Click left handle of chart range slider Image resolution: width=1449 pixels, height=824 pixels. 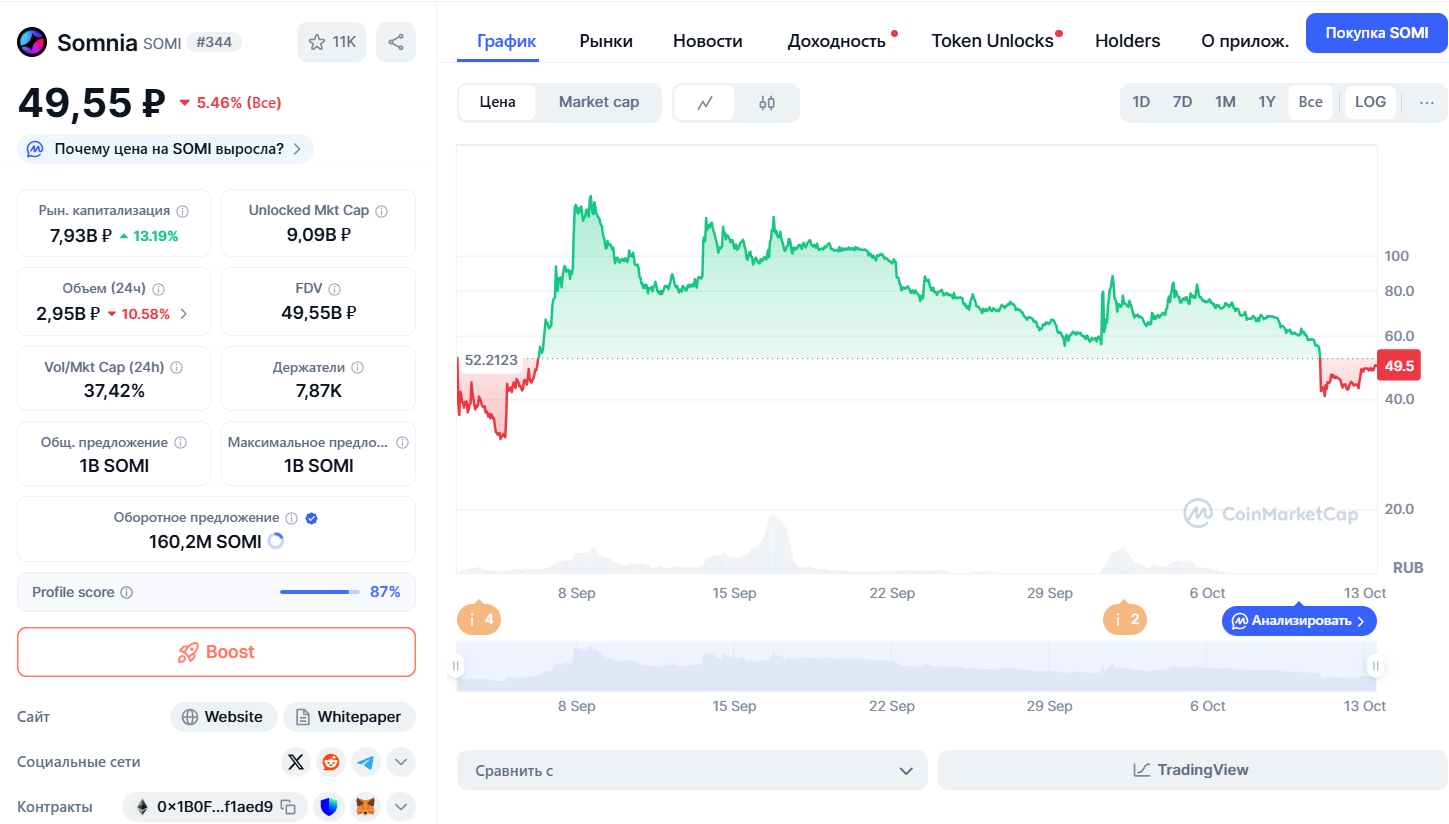pos(456,666)
